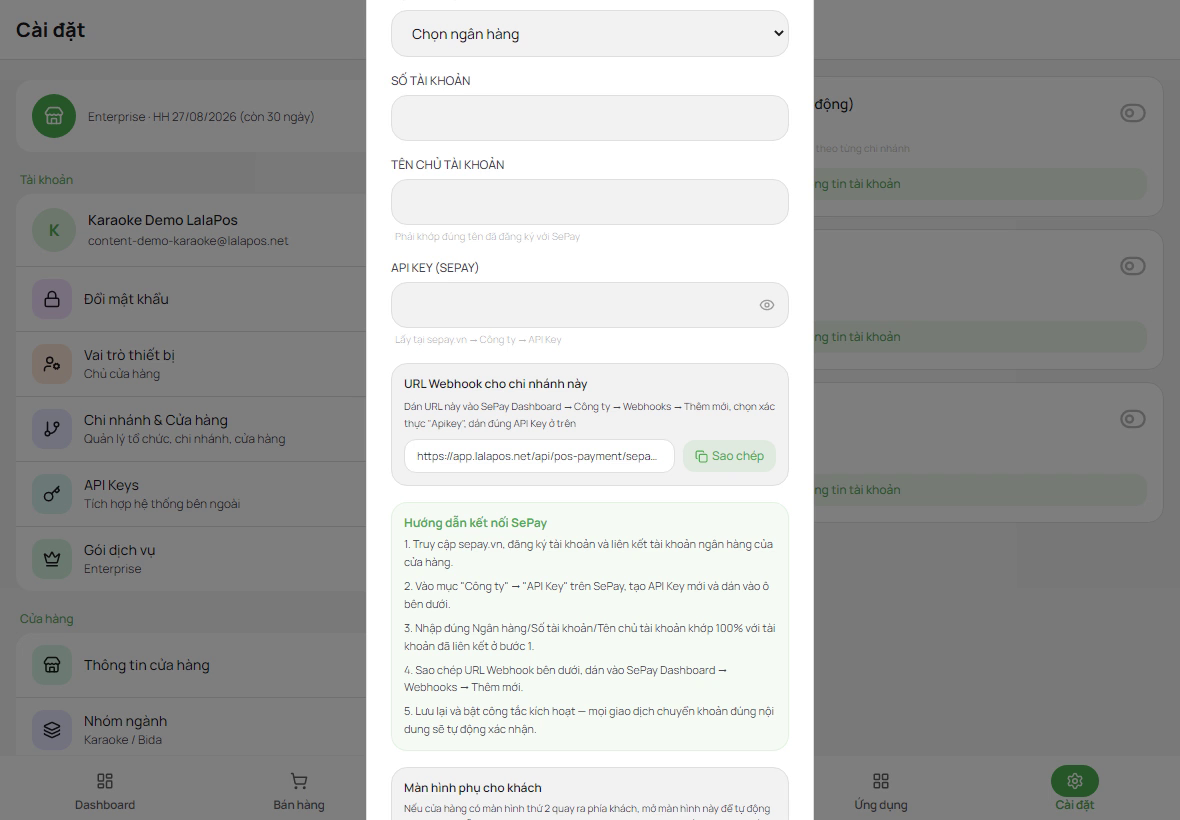The image size is (1180, 820).
Task: Toggle the third payment switch in the background
Action: [1133, 418]
